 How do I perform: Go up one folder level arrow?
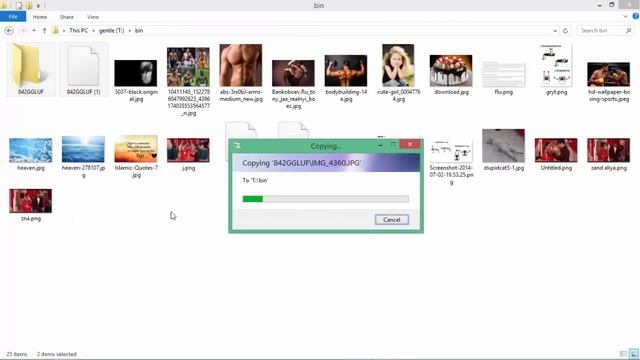coord(44,31)
